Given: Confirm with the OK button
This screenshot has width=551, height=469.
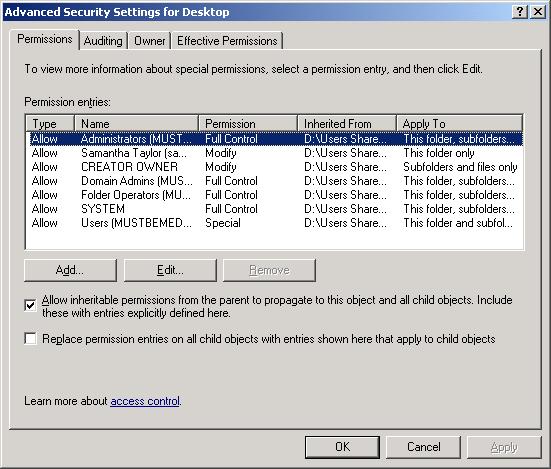Looking at the screenshot, I should click(342, 447).
